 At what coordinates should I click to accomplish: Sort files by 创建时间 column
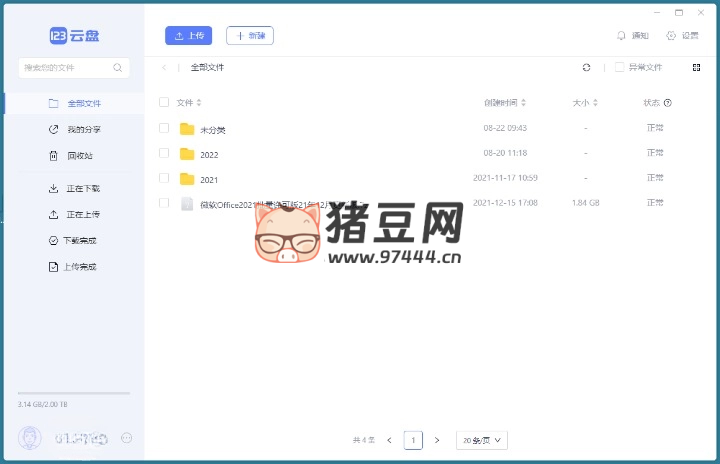[505, 103]
